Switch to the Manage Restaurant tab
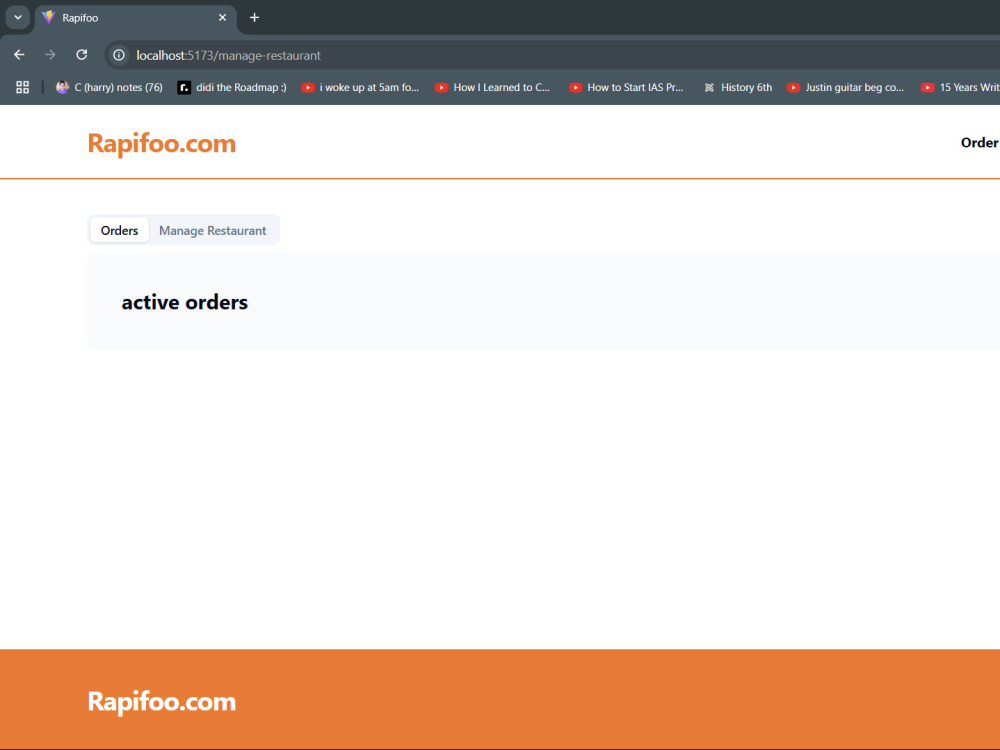The image size is (1000, 750). pos(212,230)
